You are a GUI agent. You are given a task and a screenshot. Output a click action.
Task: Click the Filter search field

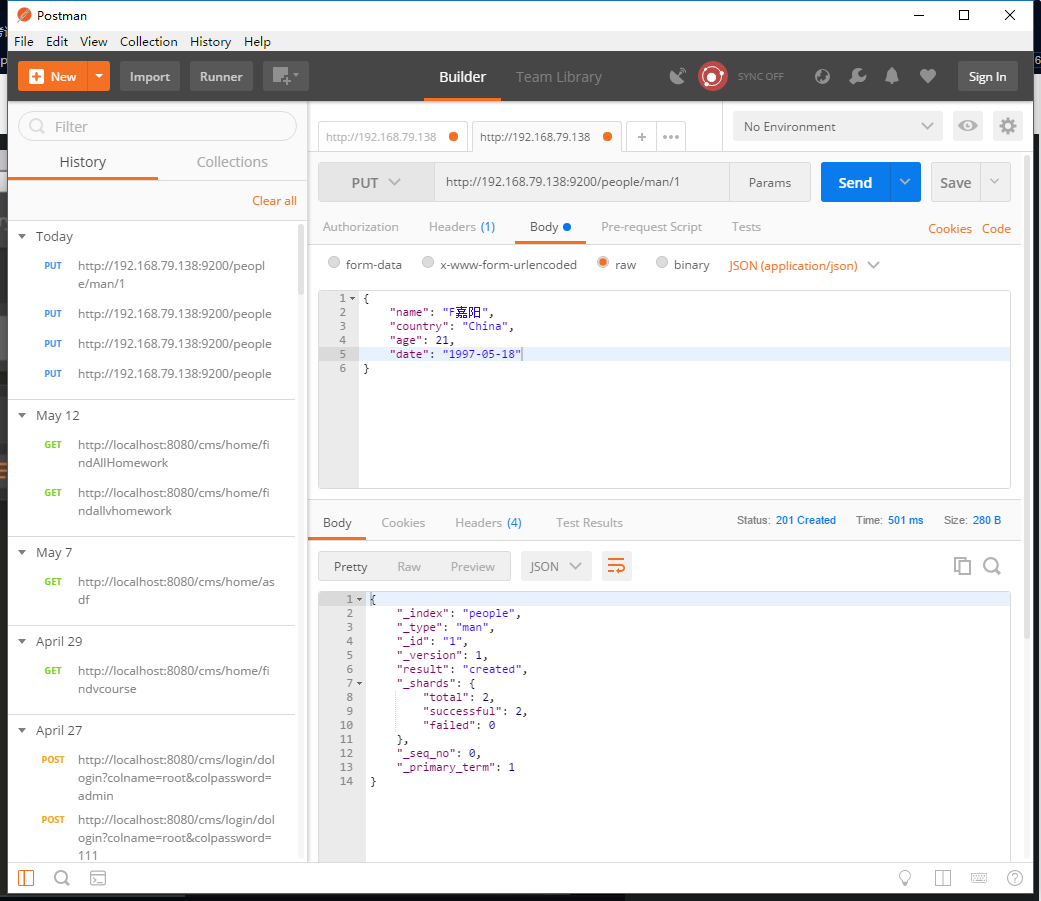[x=158, y=126]
